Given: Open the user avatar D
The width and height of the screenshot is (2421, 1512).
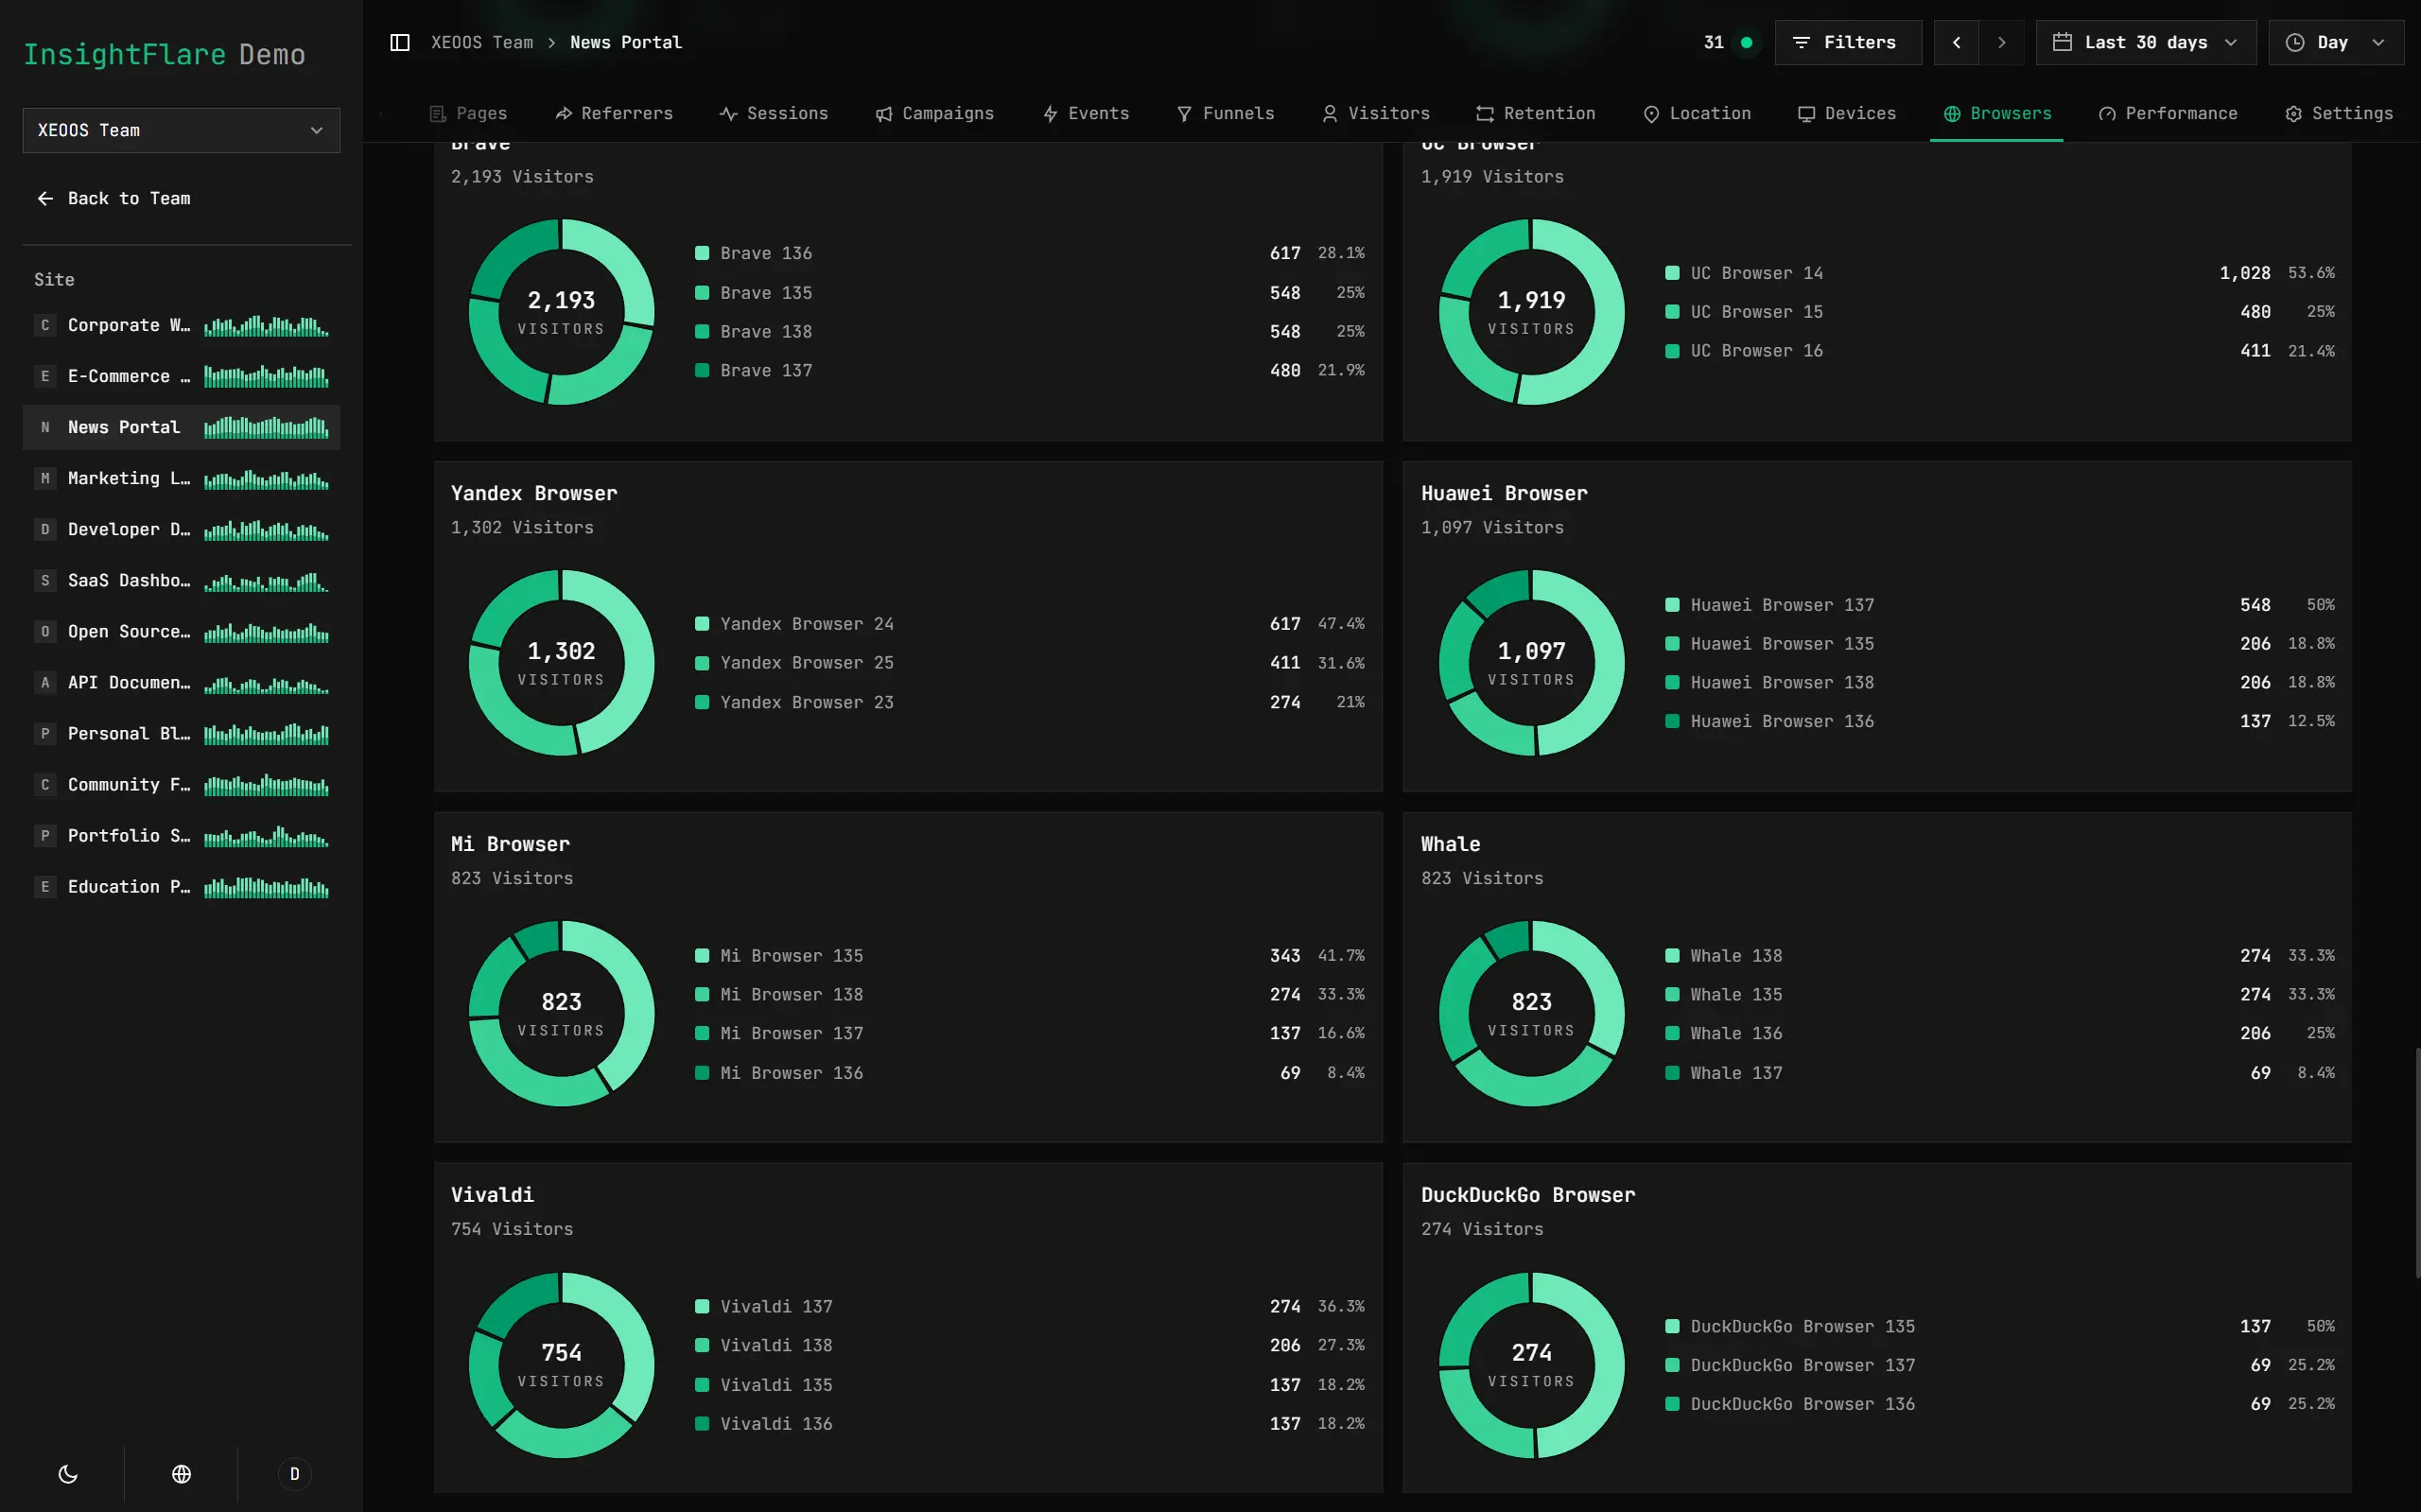Looking at the screenshot, I should 294,1474.
